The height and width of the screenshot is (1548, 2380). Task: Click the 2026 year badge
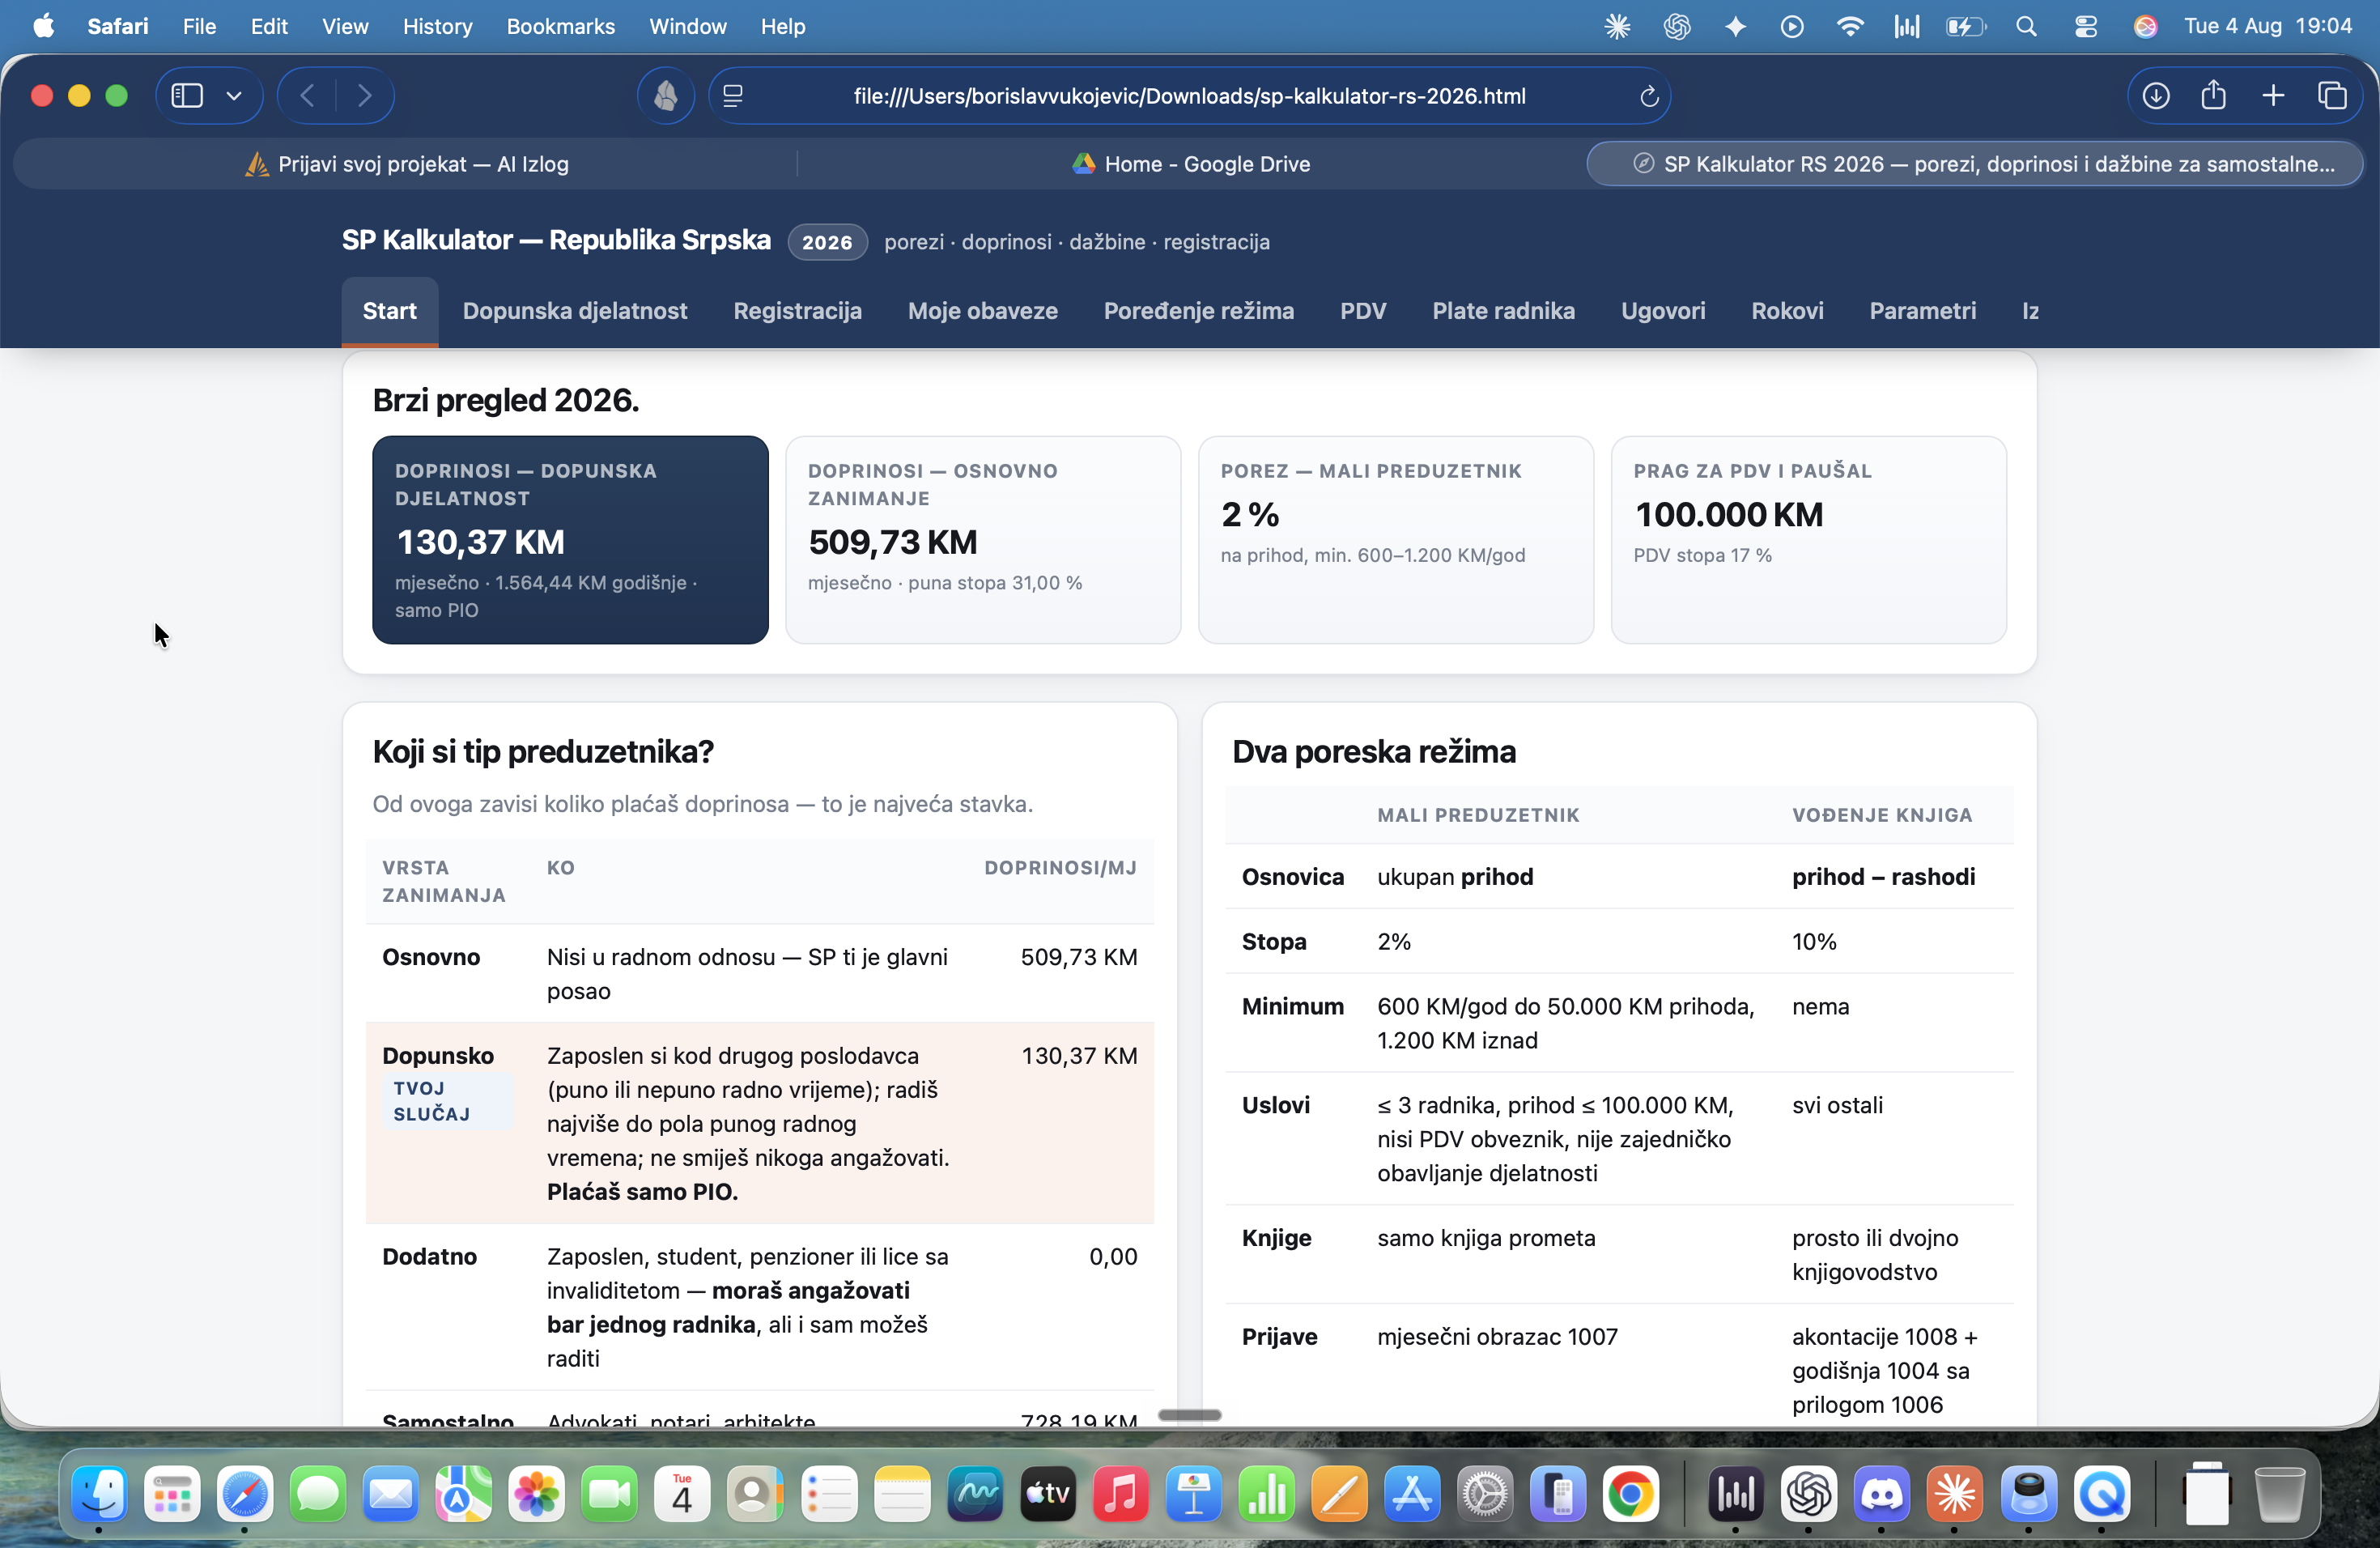(827, 242)
